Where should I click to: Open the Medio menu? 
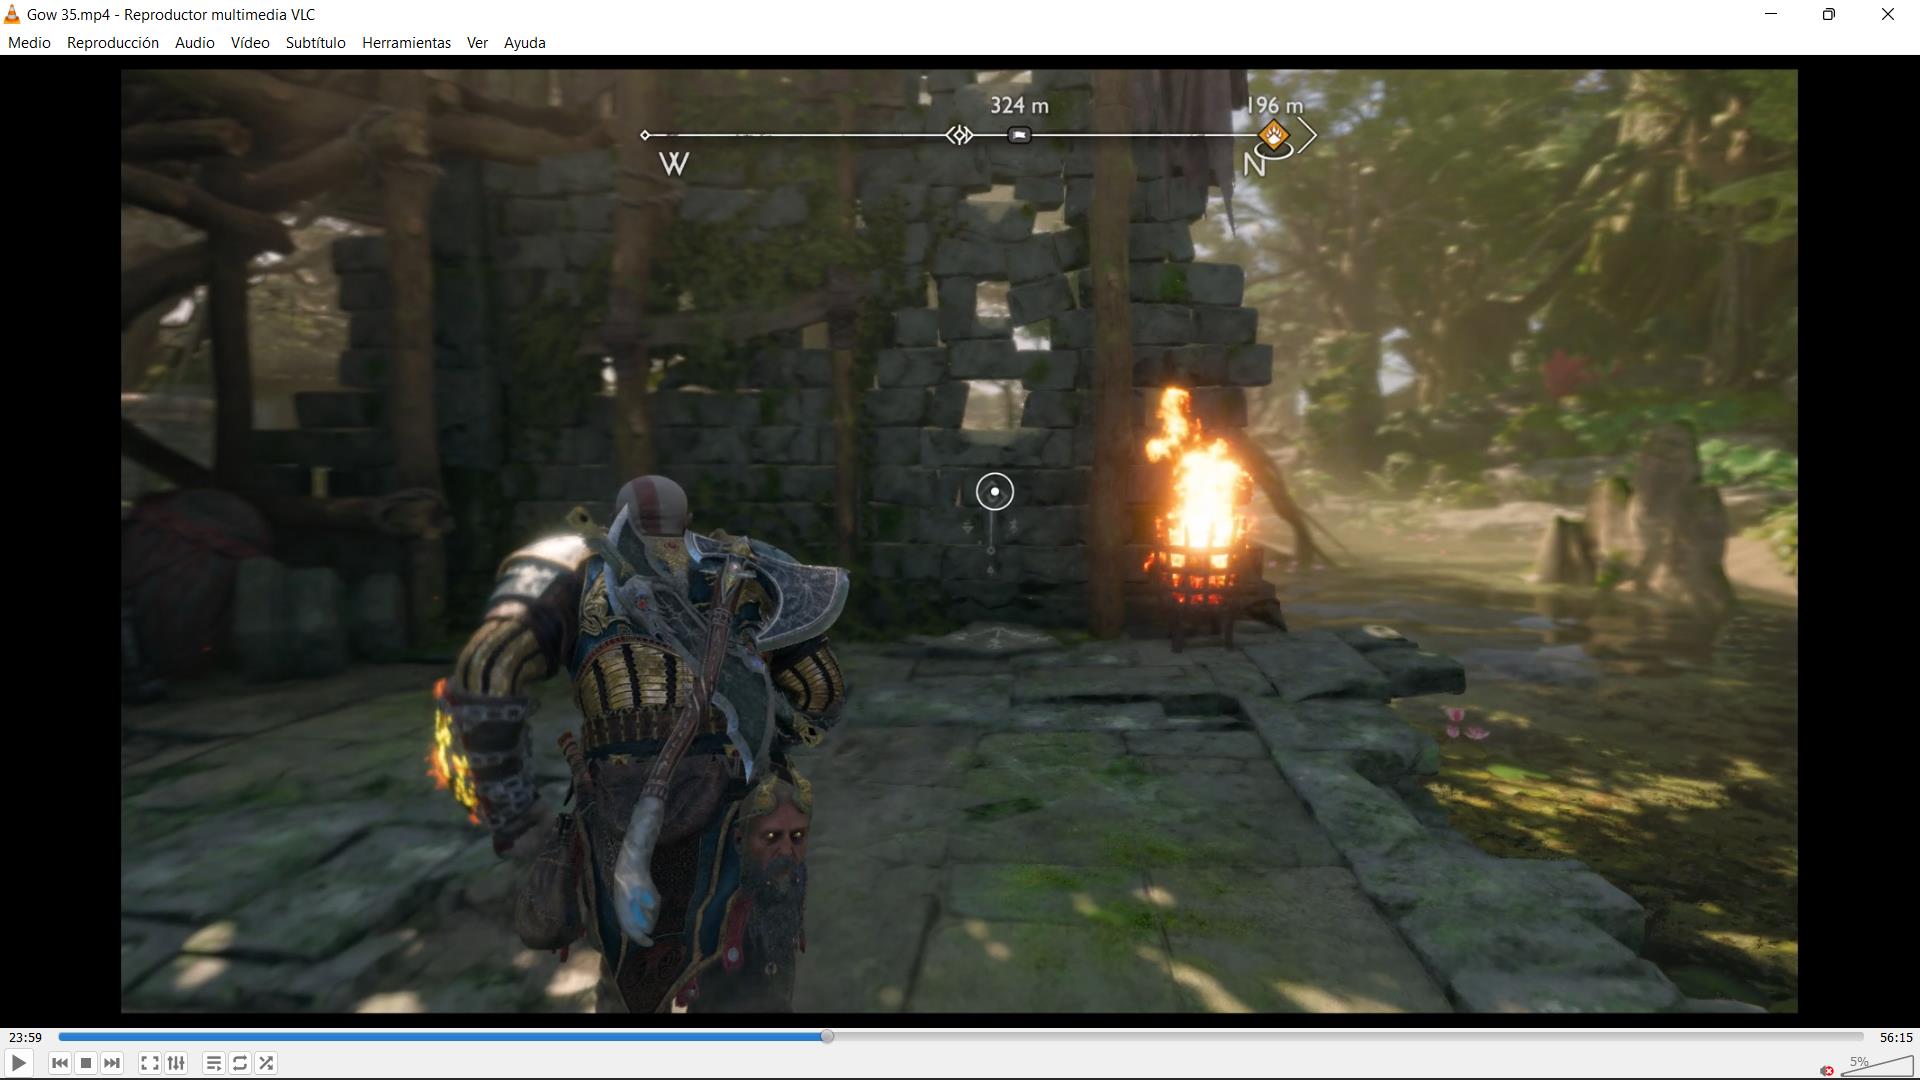coord(29,43)
